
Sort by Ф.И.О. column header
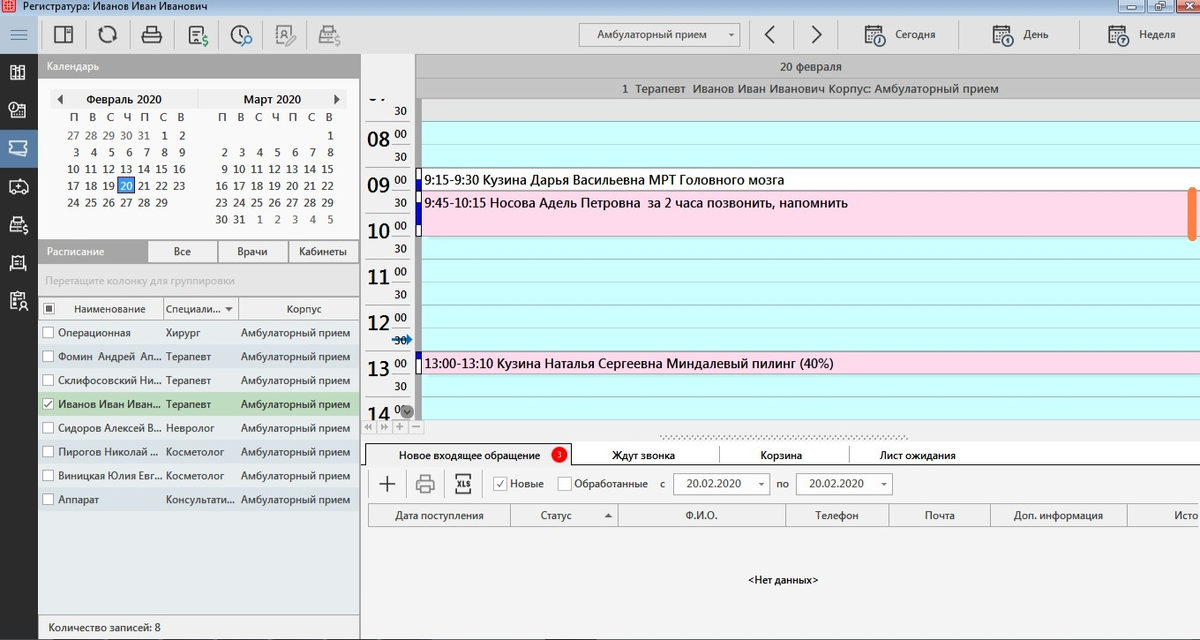702,516
